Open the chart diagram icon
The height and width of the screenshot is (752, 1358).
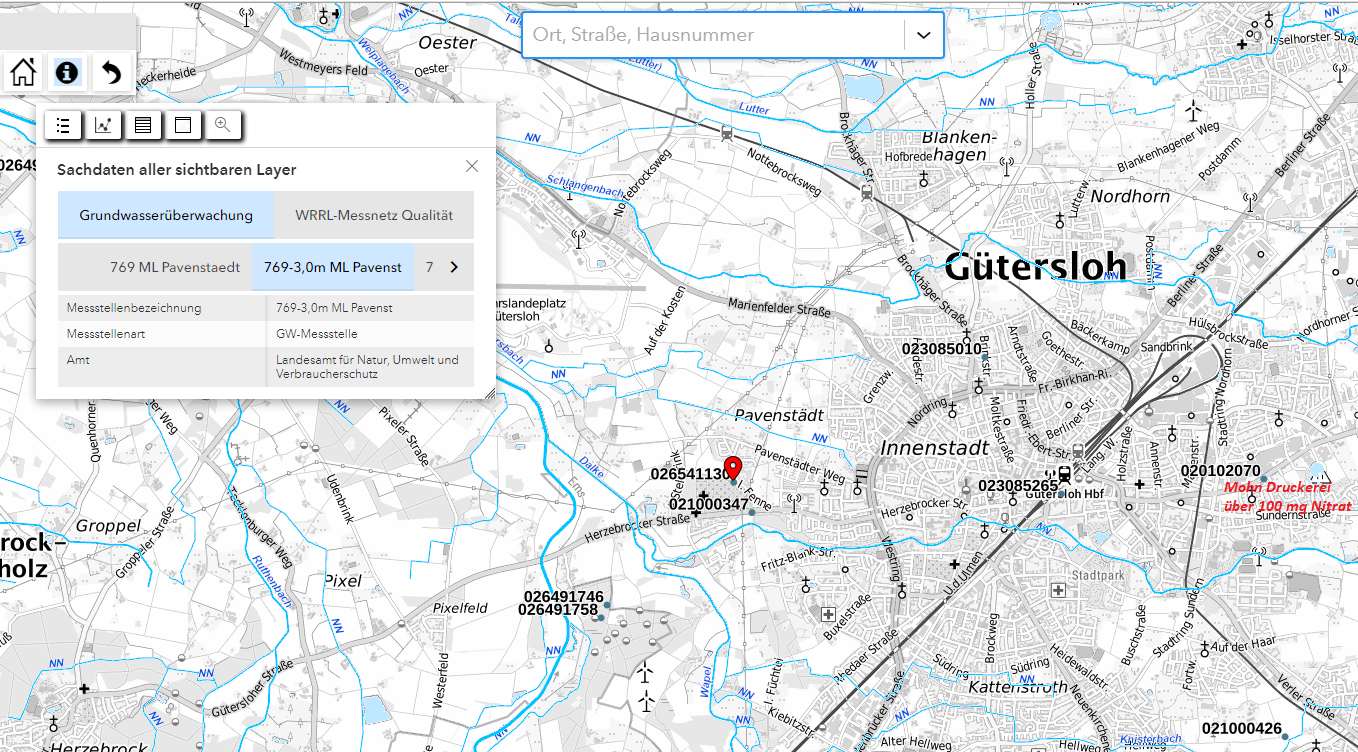[x=103, y=125]
